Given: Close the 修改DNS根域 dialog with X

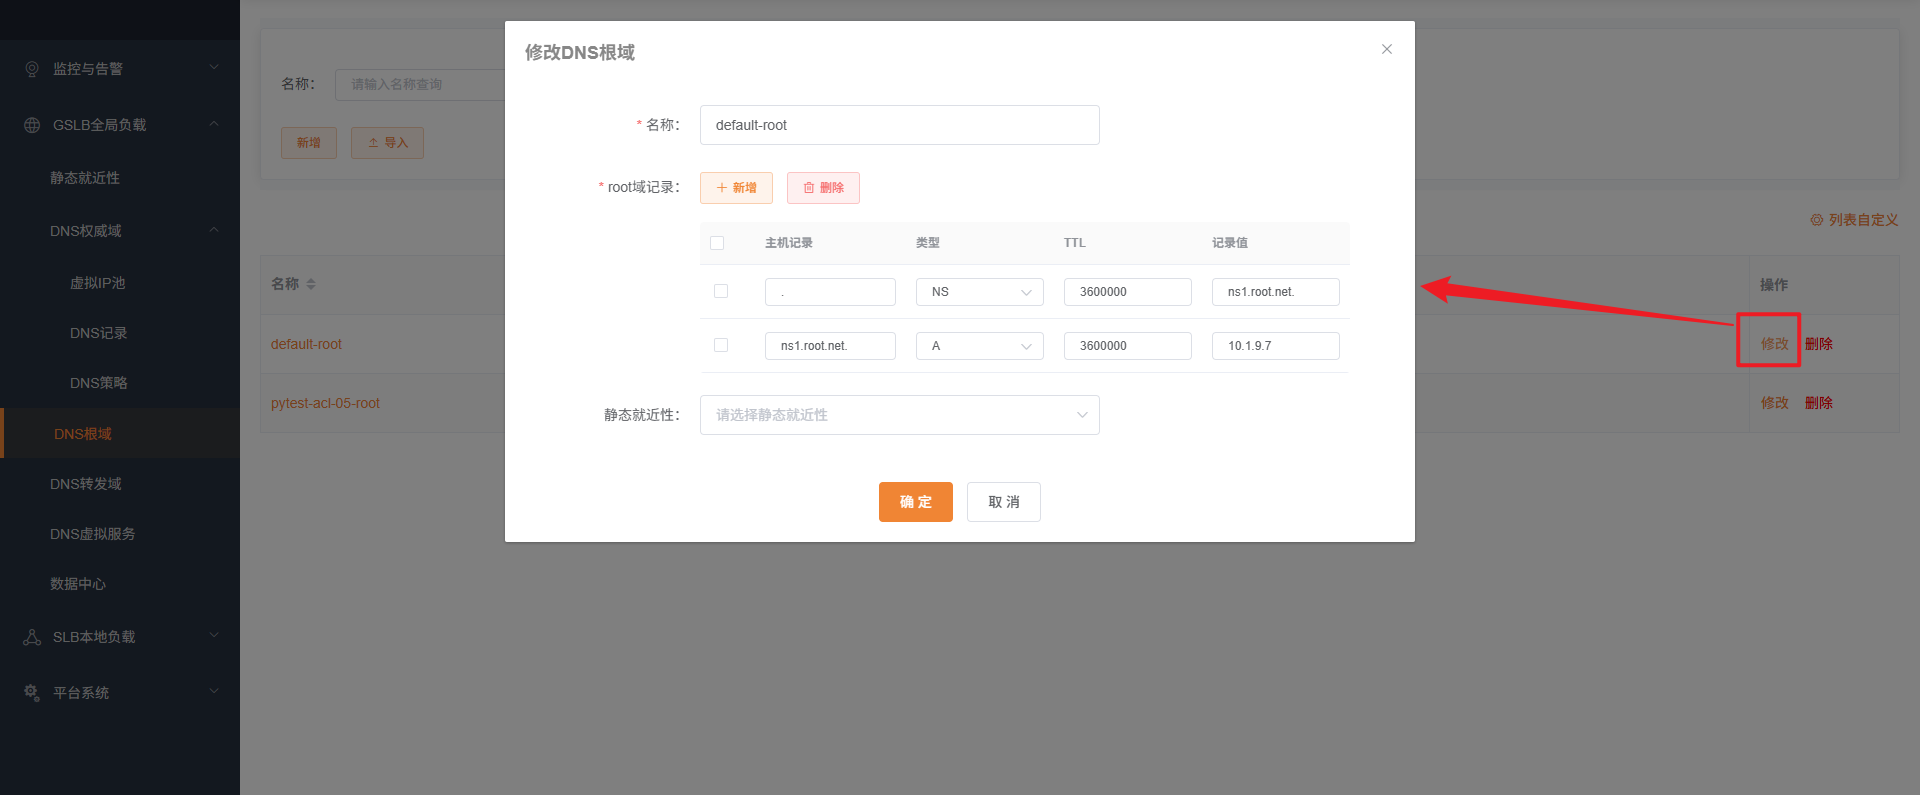Looking at the screenshot, I should (1386, 49).
